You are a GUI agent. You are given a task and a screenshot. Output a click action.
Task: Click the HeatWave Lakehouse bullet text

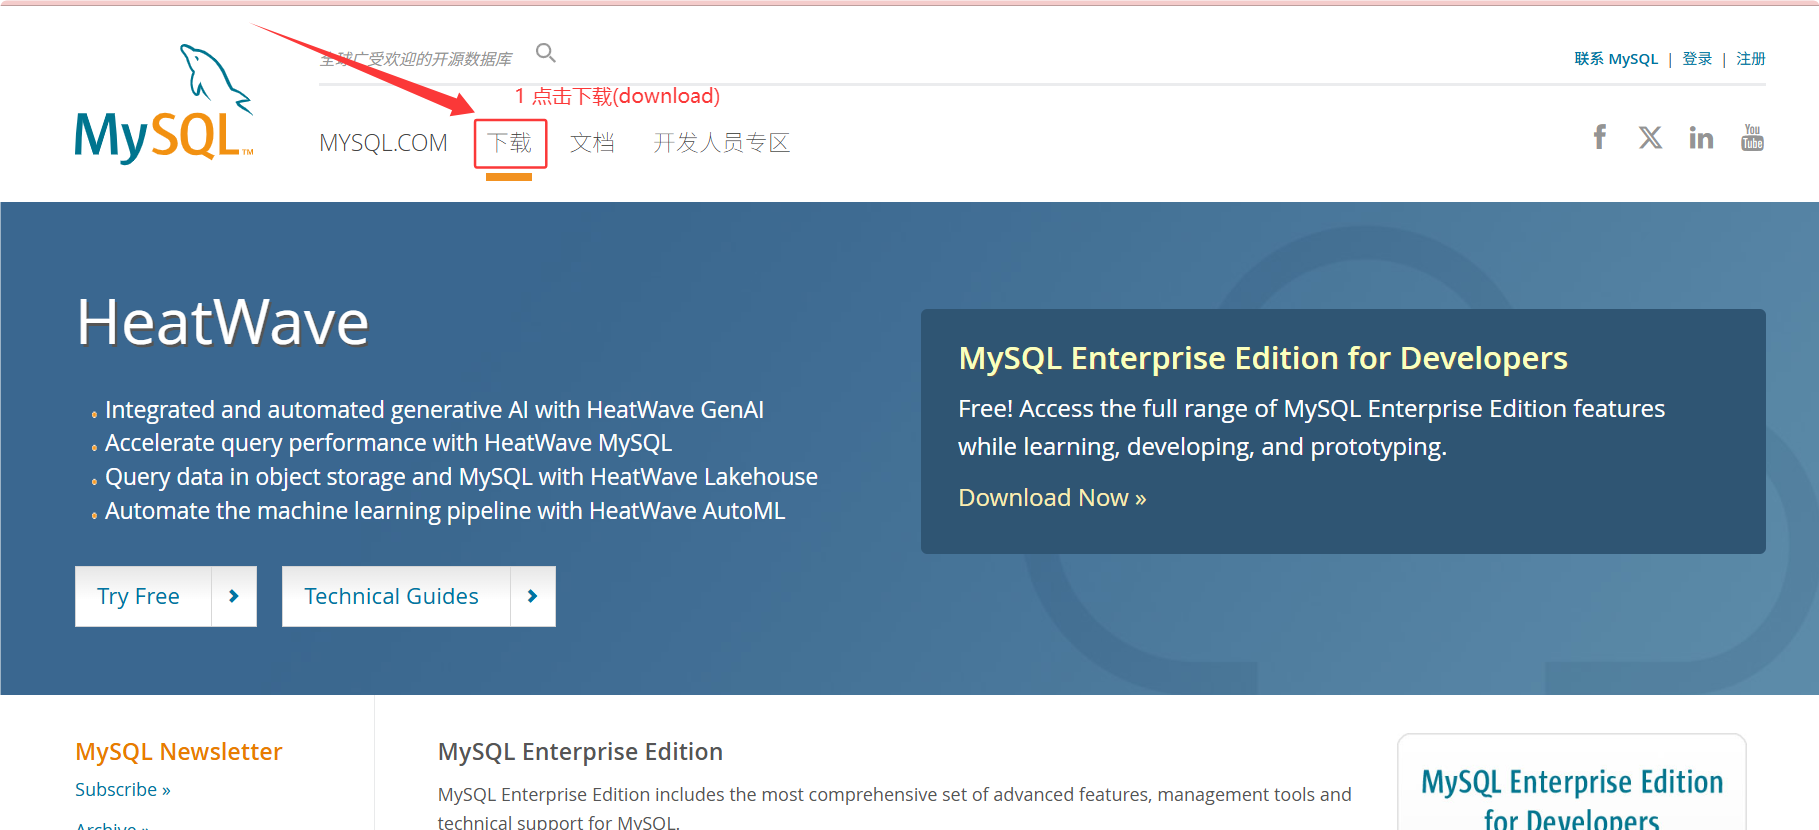coord(461,477)
